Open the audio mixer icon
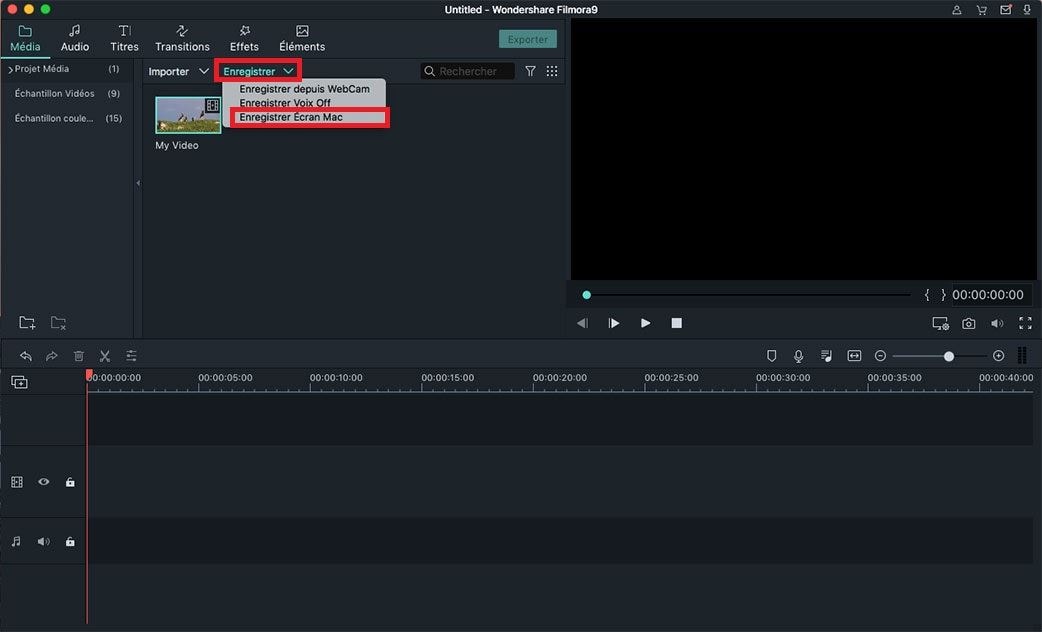The width and height of the screenshot is (1042, 632). (827, 356)
